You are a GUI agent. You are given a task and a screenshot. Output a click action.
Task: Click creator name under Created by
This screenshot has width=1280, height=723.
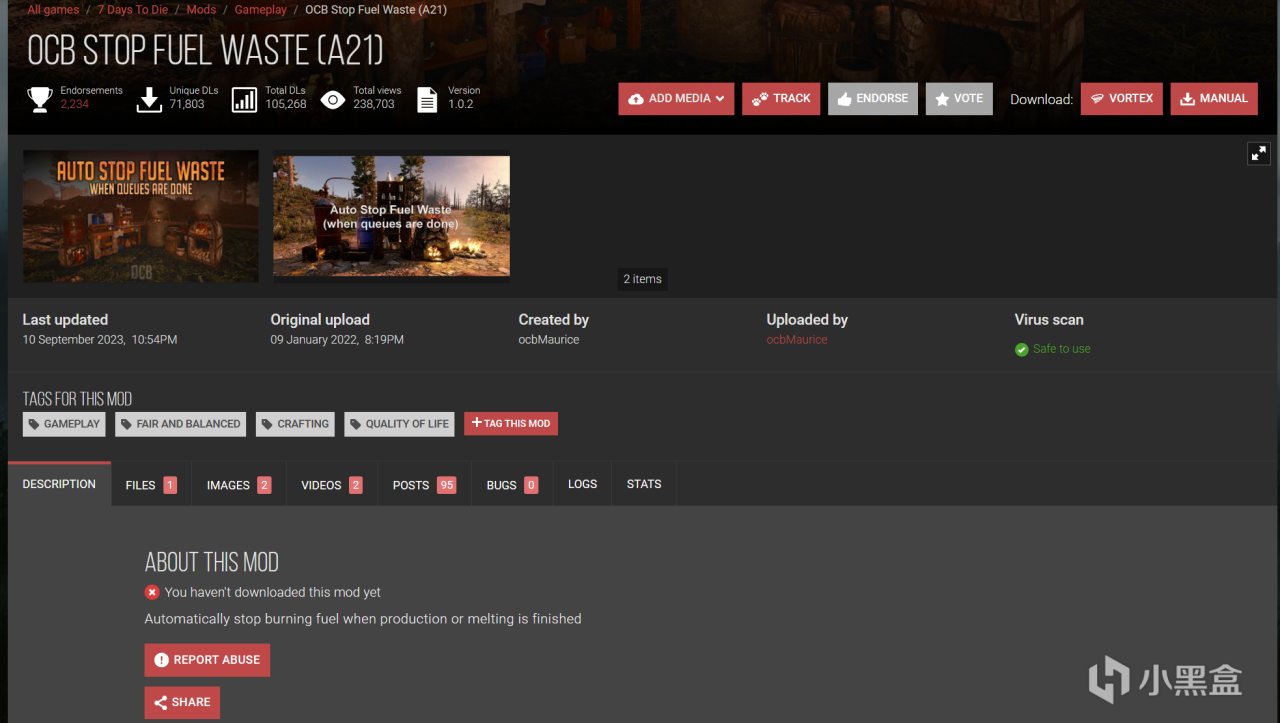pyautogui.click(x=549, y=340)
